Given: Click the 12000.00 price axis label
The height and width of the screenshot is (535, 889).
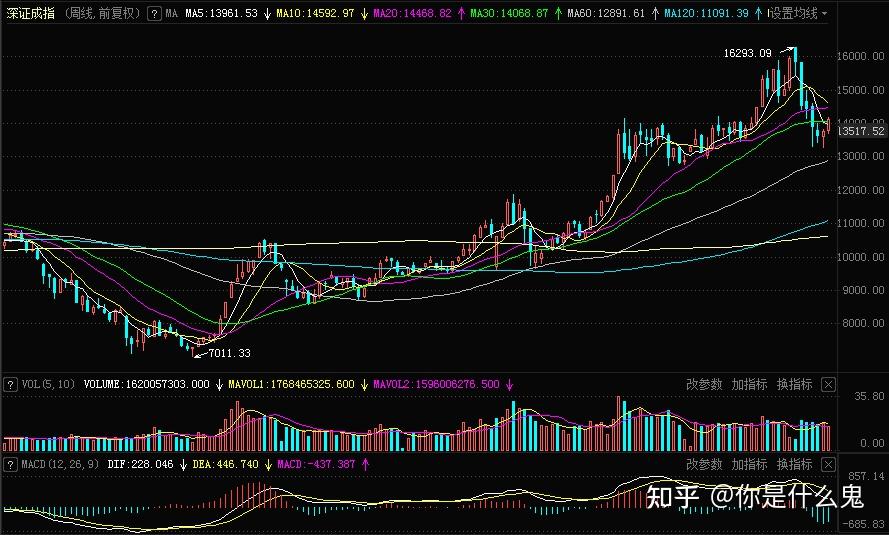Looking at the screenshot, I should coord(861,190).
